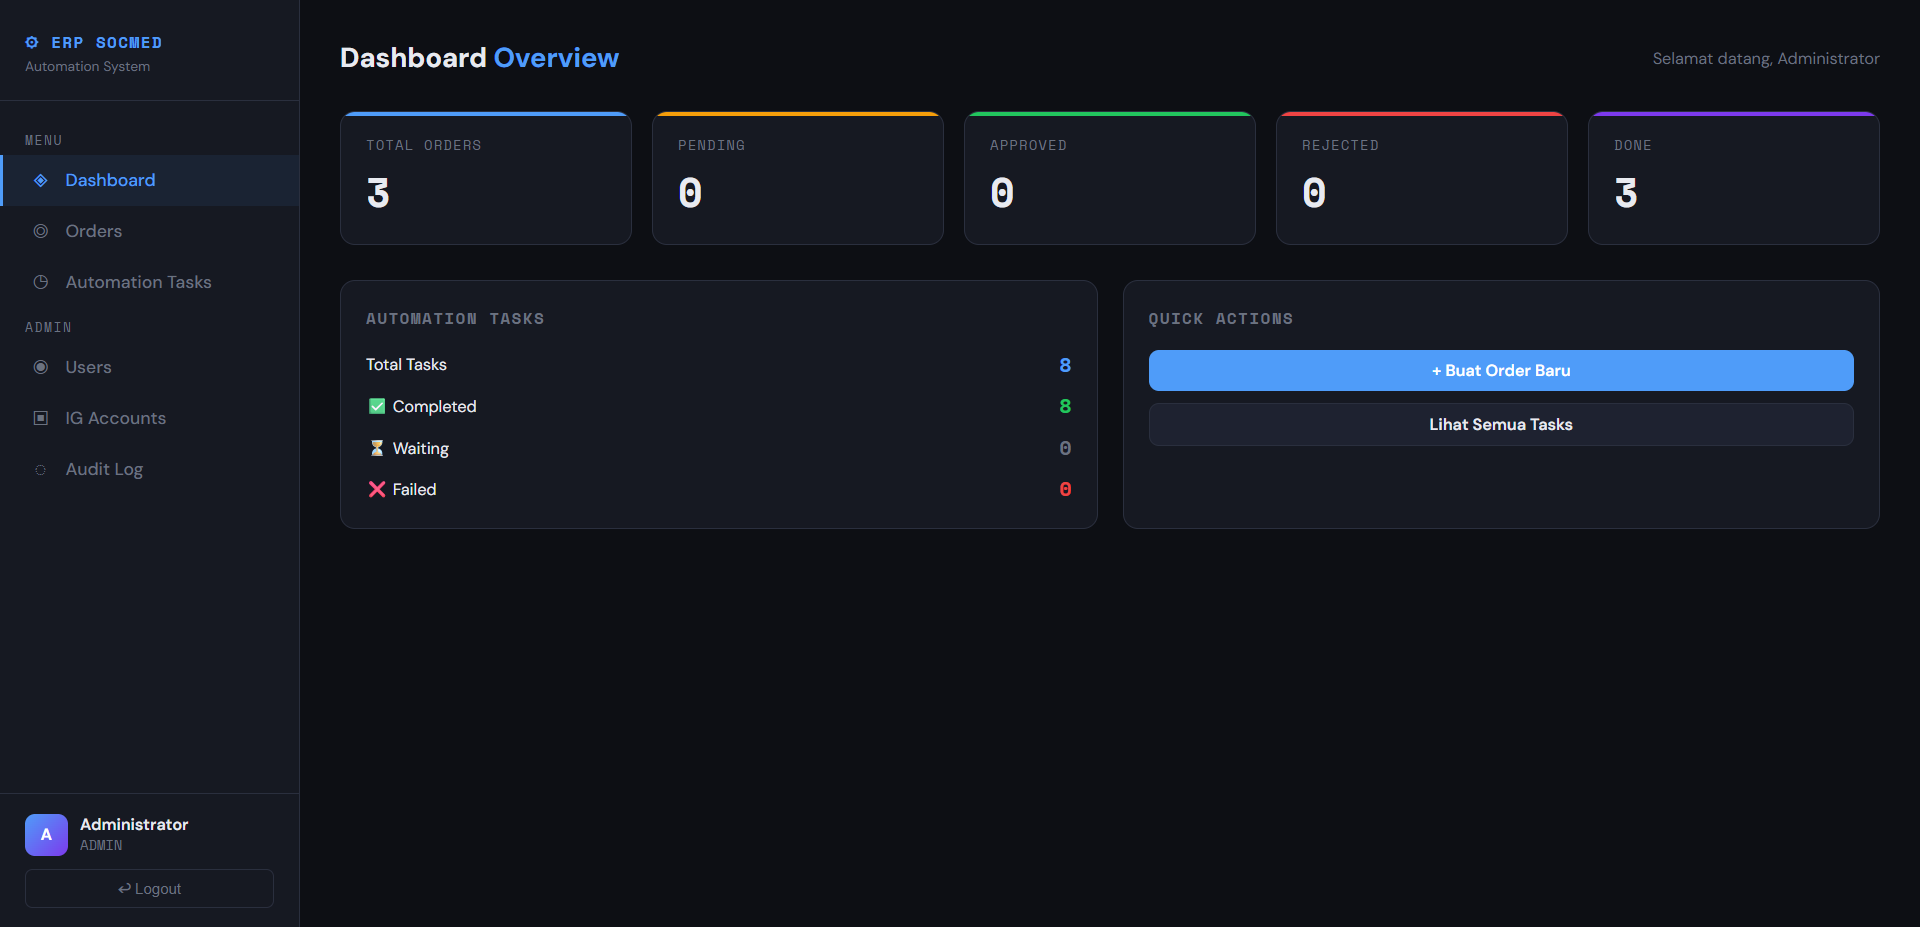Click the Approved stat card
1920x927 pixels.
1110,178
